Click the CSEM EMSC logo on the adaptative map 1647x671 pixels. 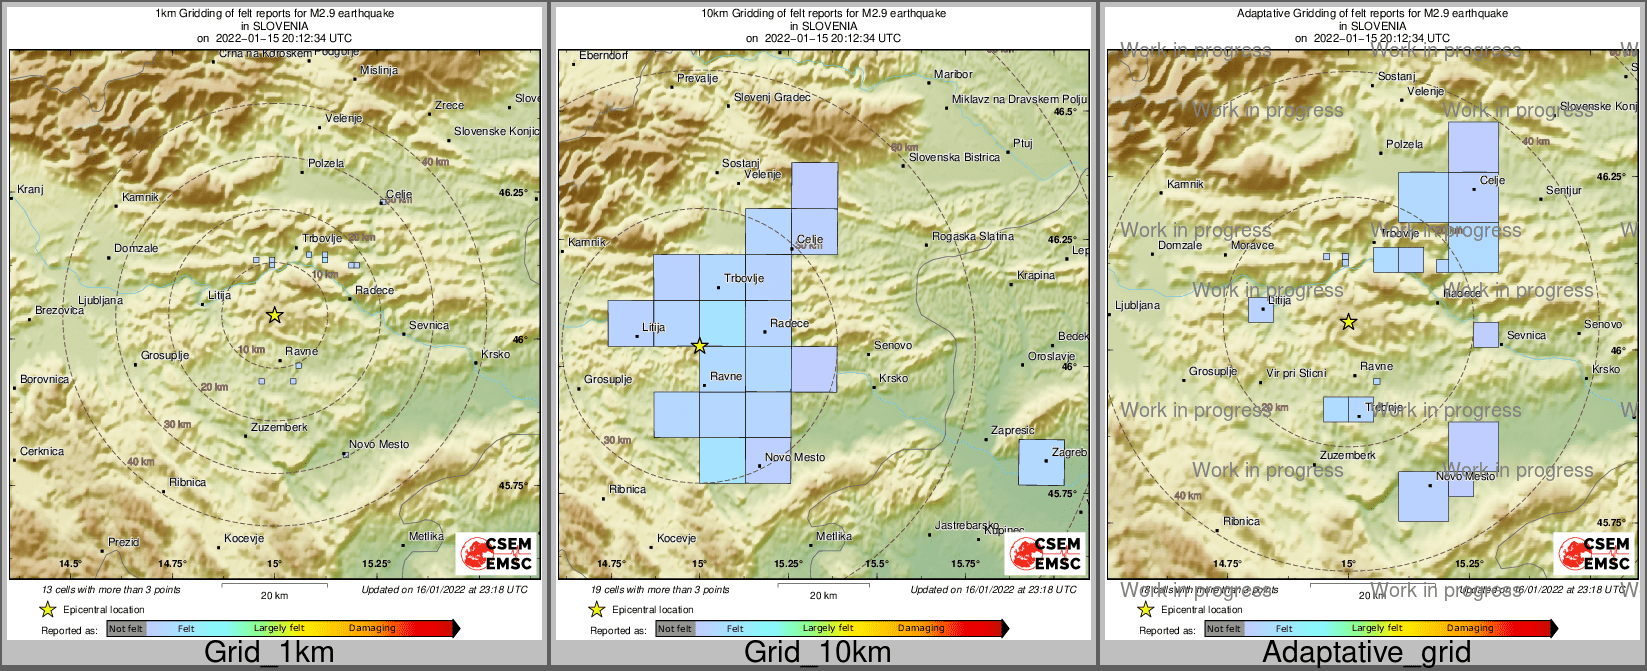pyautogui.click(x=1595, y=554)
